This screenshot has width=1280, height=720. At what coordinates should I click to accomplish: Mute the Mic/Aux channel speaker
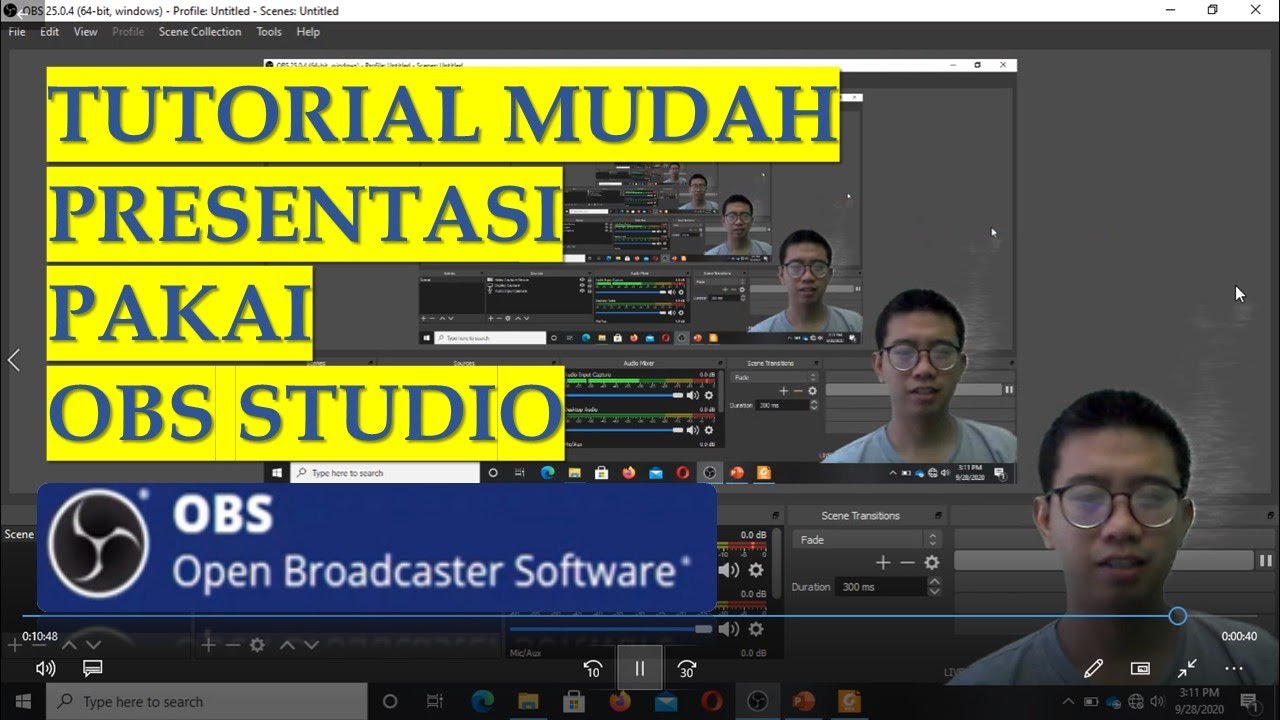point(730,629)
